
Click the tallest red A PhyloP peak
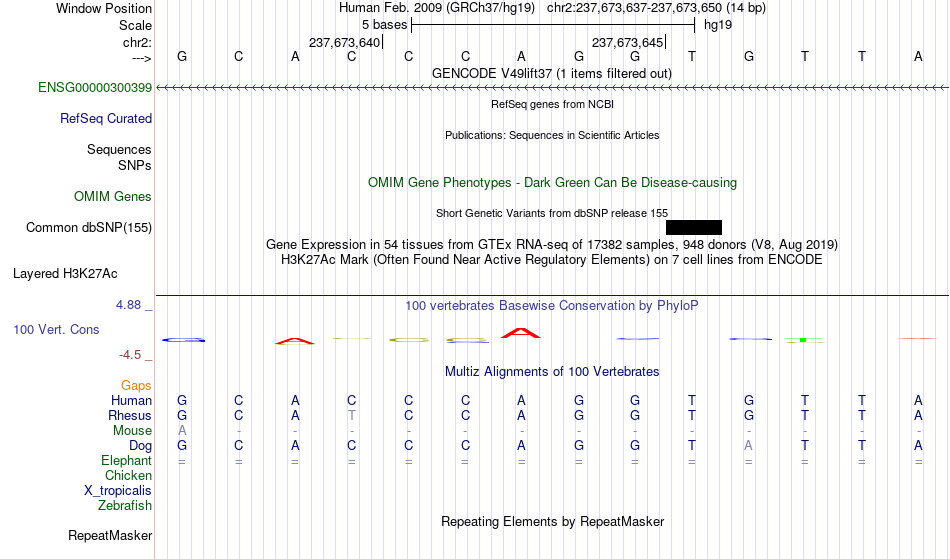click(521, 332)
